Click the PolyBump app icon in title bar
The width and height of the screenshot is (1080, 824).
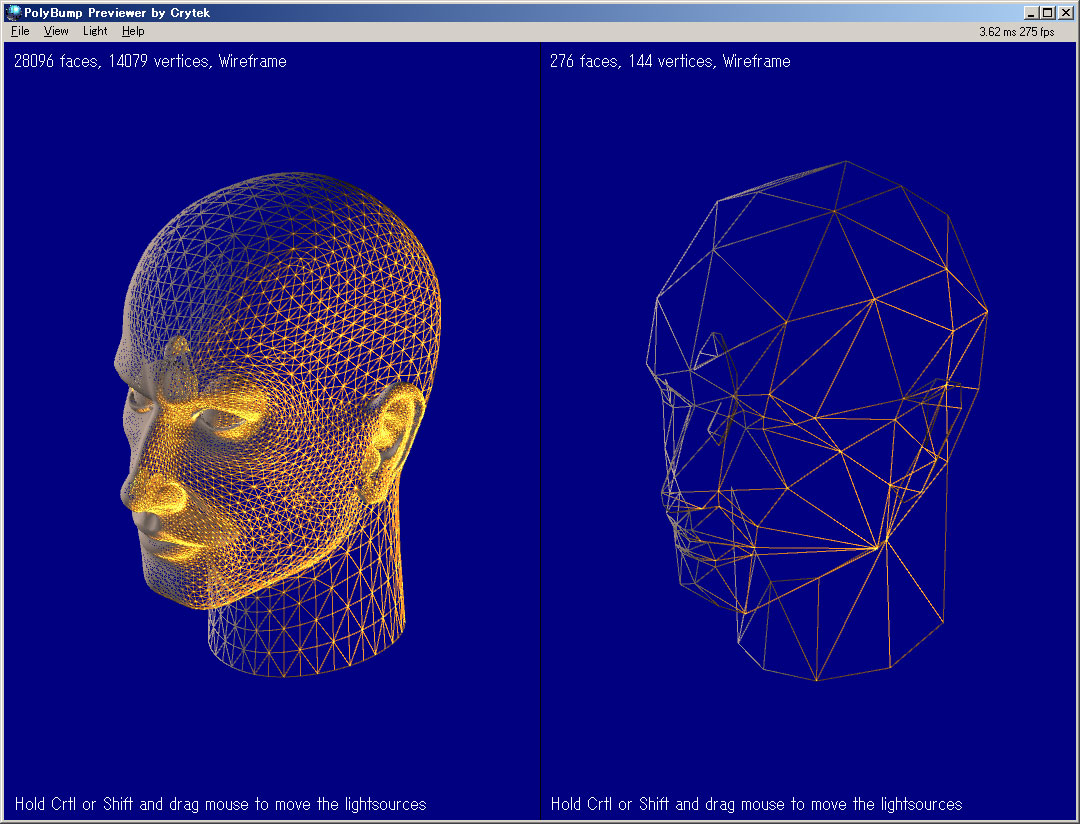pos(13,13)
